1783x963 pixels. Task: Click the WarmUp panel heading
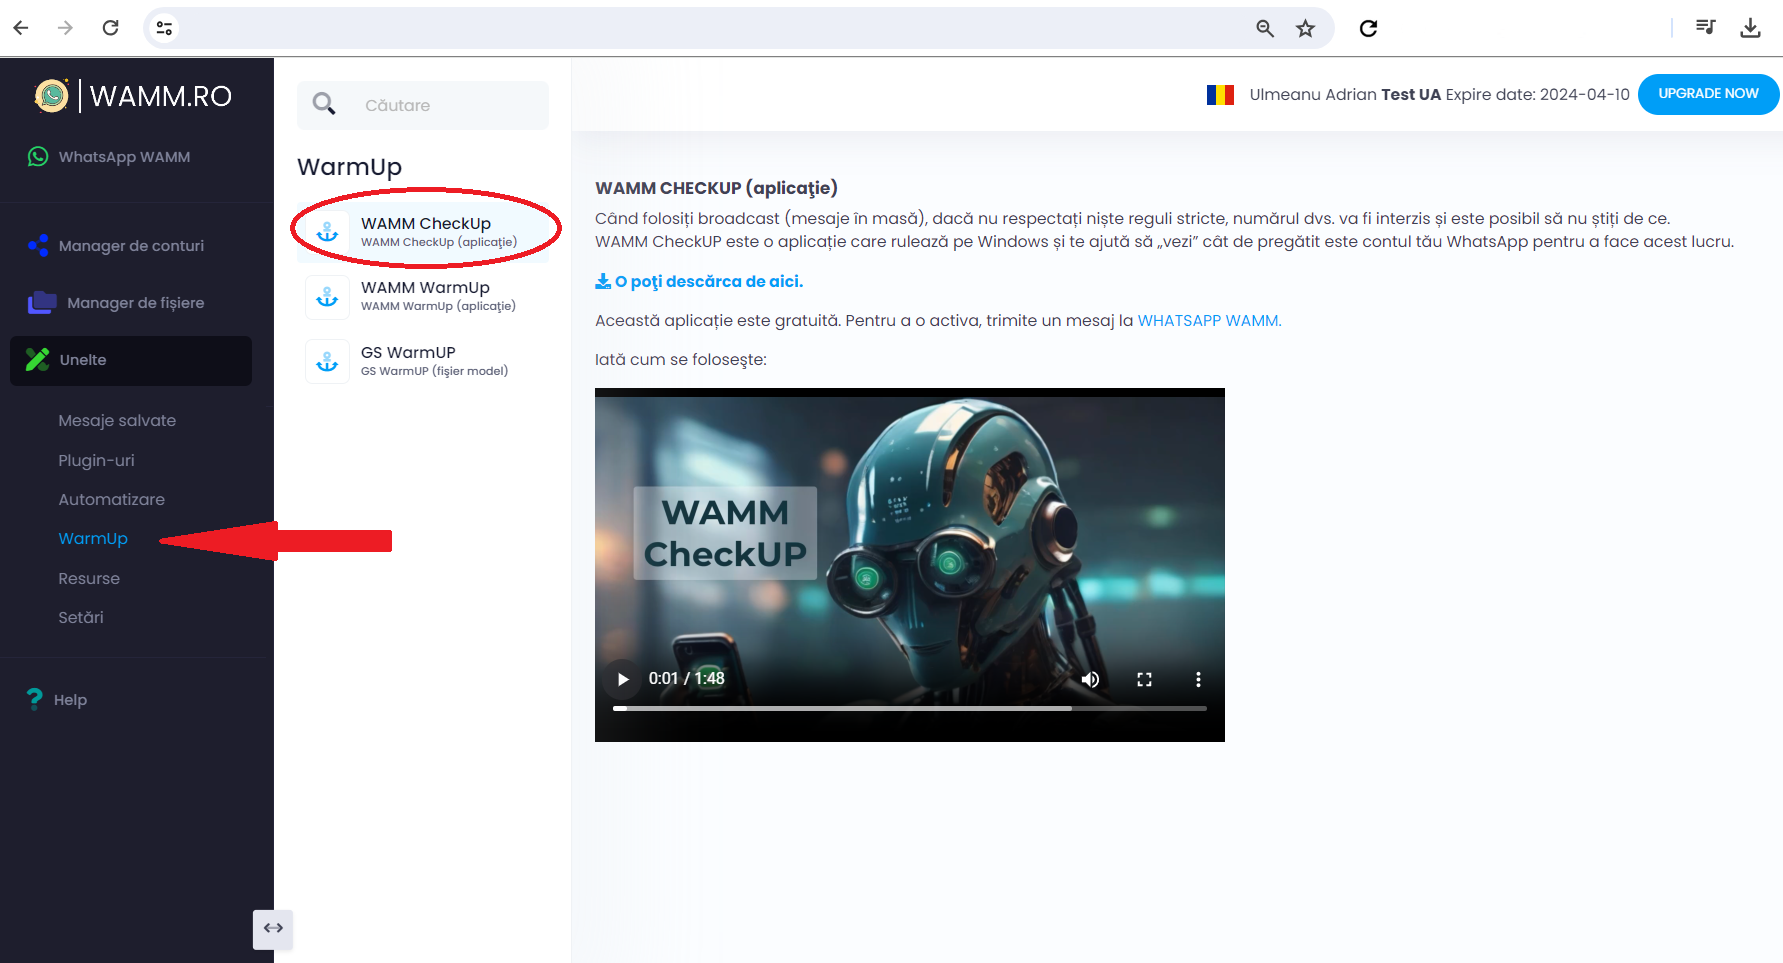pos(349,167)
